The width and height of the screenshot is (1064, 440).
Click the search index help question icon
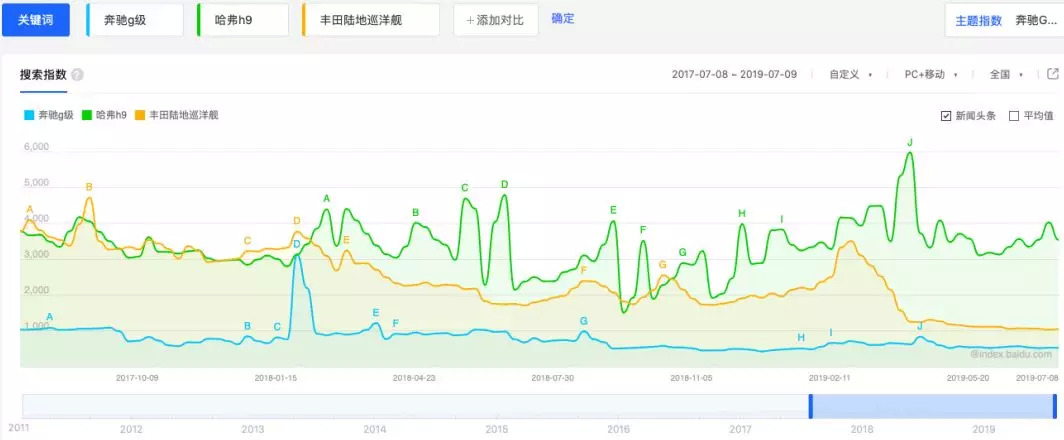78,75
